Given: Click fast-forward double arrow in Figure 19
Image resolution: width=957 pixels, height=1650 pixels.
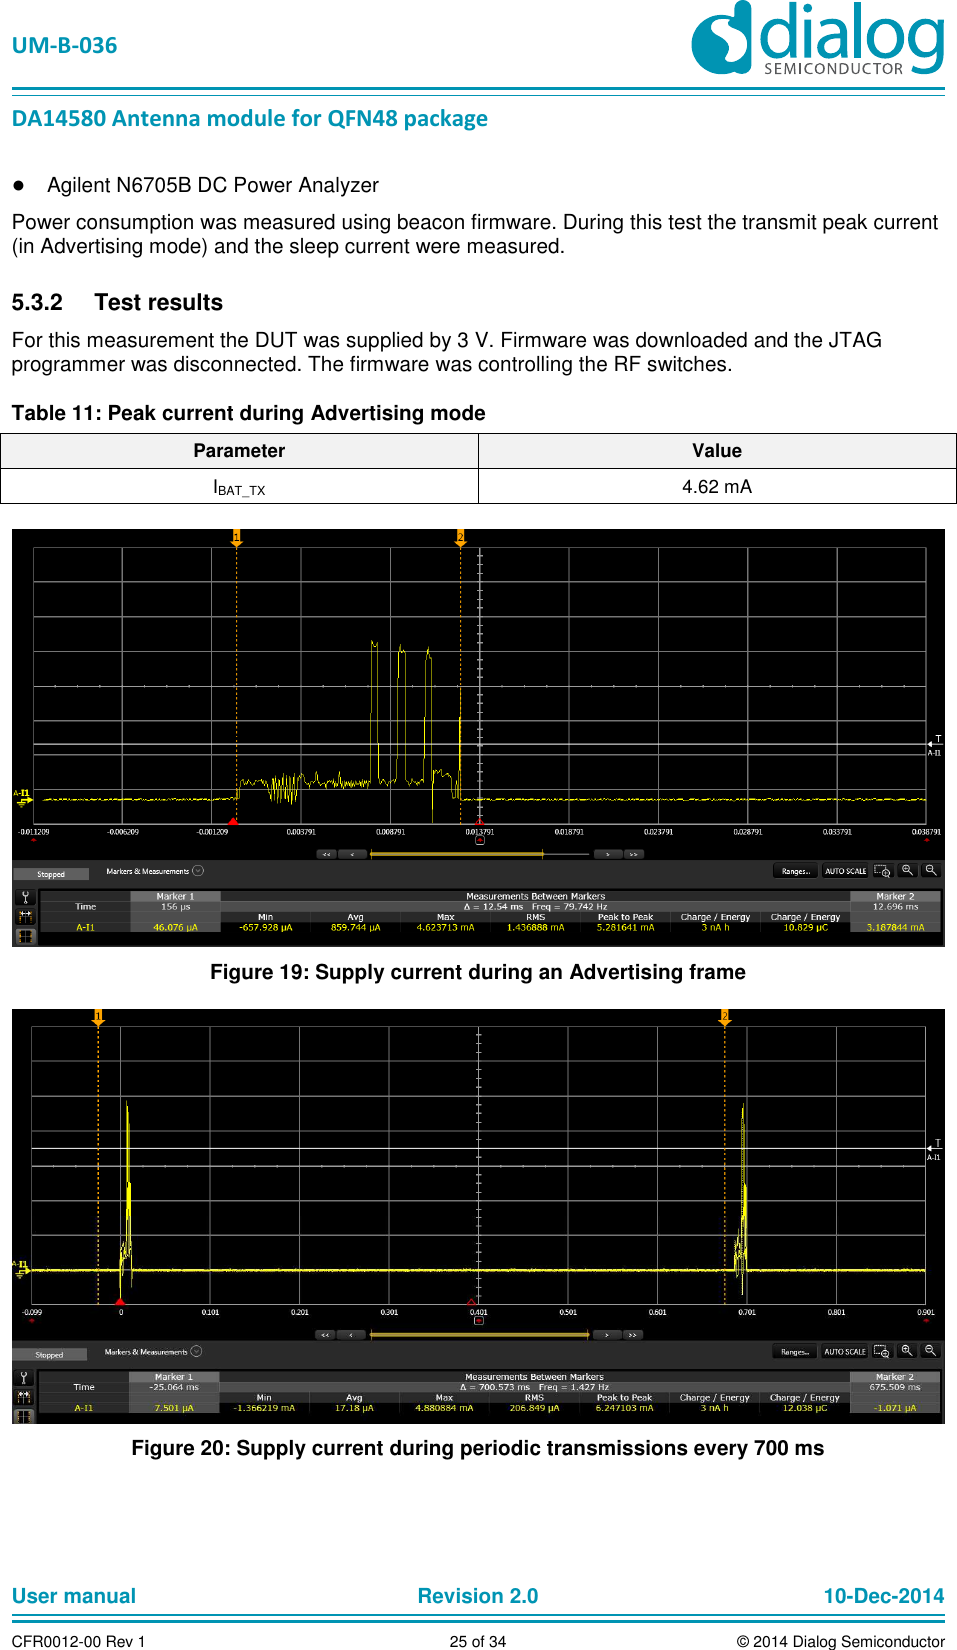Looking at the screenshot, I should point(634,854).
